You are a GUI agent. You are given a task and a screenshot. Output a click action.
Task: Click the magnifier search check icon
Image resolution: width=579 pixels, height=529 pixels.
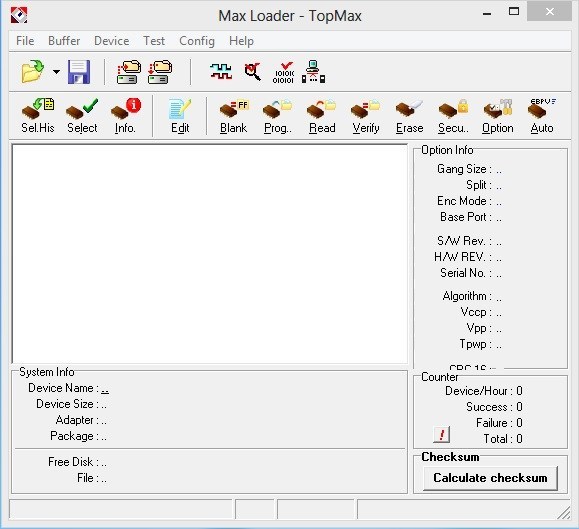point(253,71)
